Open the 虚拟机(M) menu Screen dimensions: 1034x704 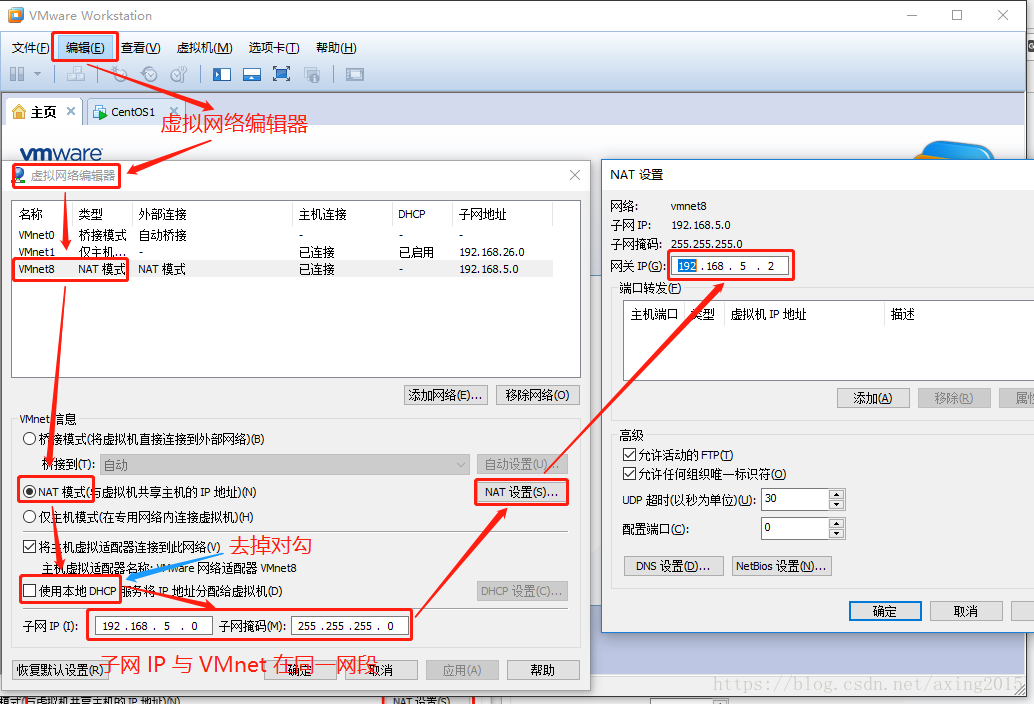[204, 47]
